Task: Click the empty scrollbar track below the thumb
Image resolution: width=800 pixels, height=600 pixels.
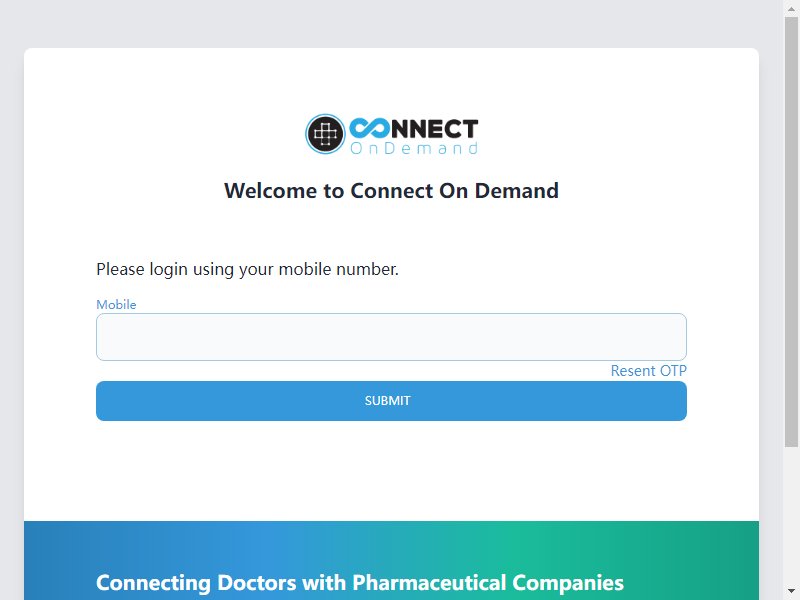Action: [x=791, y=515]
